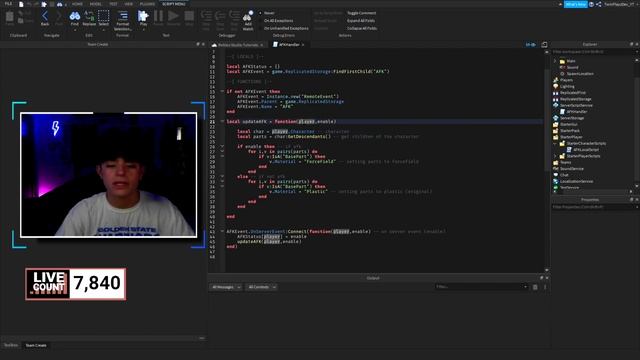
Task: Click the split editor icon above code
Action: coord(544,44)
